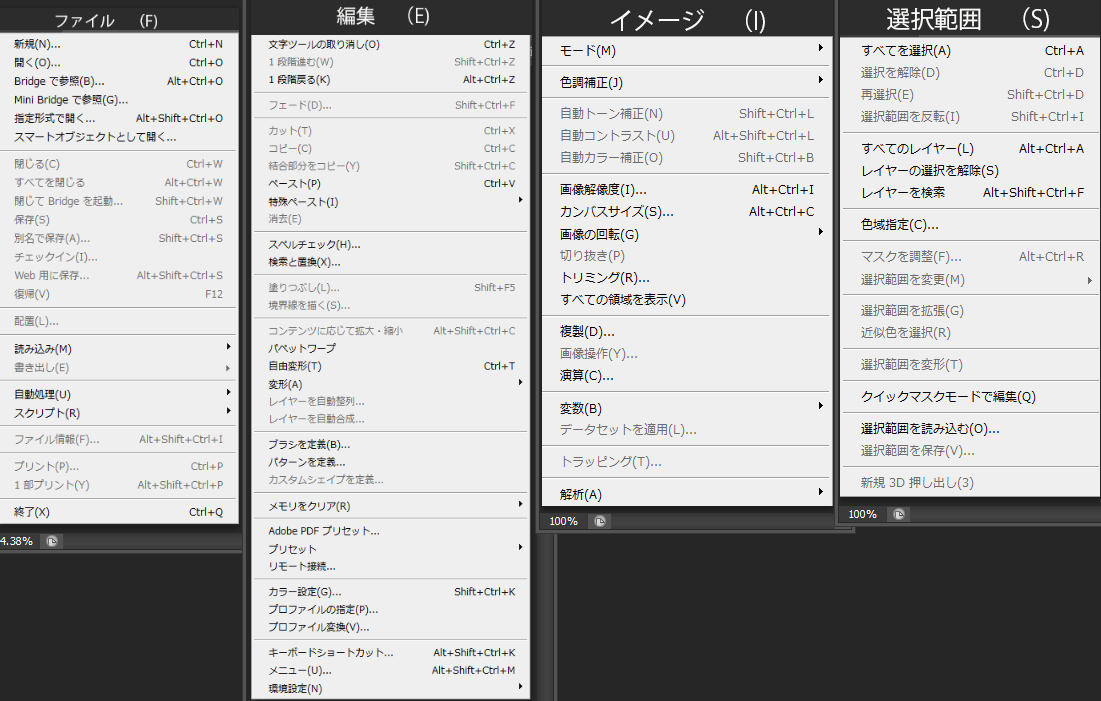Open カンバスサイズ(S)... from the Image menu
The height and width of the screenshot is (701, 1101).
[x=687, y=211]
